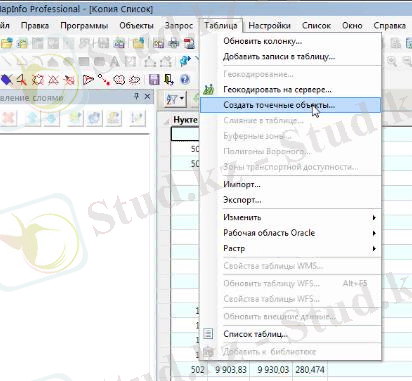The width and height of the screenshot is (412, 381).
Task: Click the Open Workspace icon beside Open Table
Action: 23,43
